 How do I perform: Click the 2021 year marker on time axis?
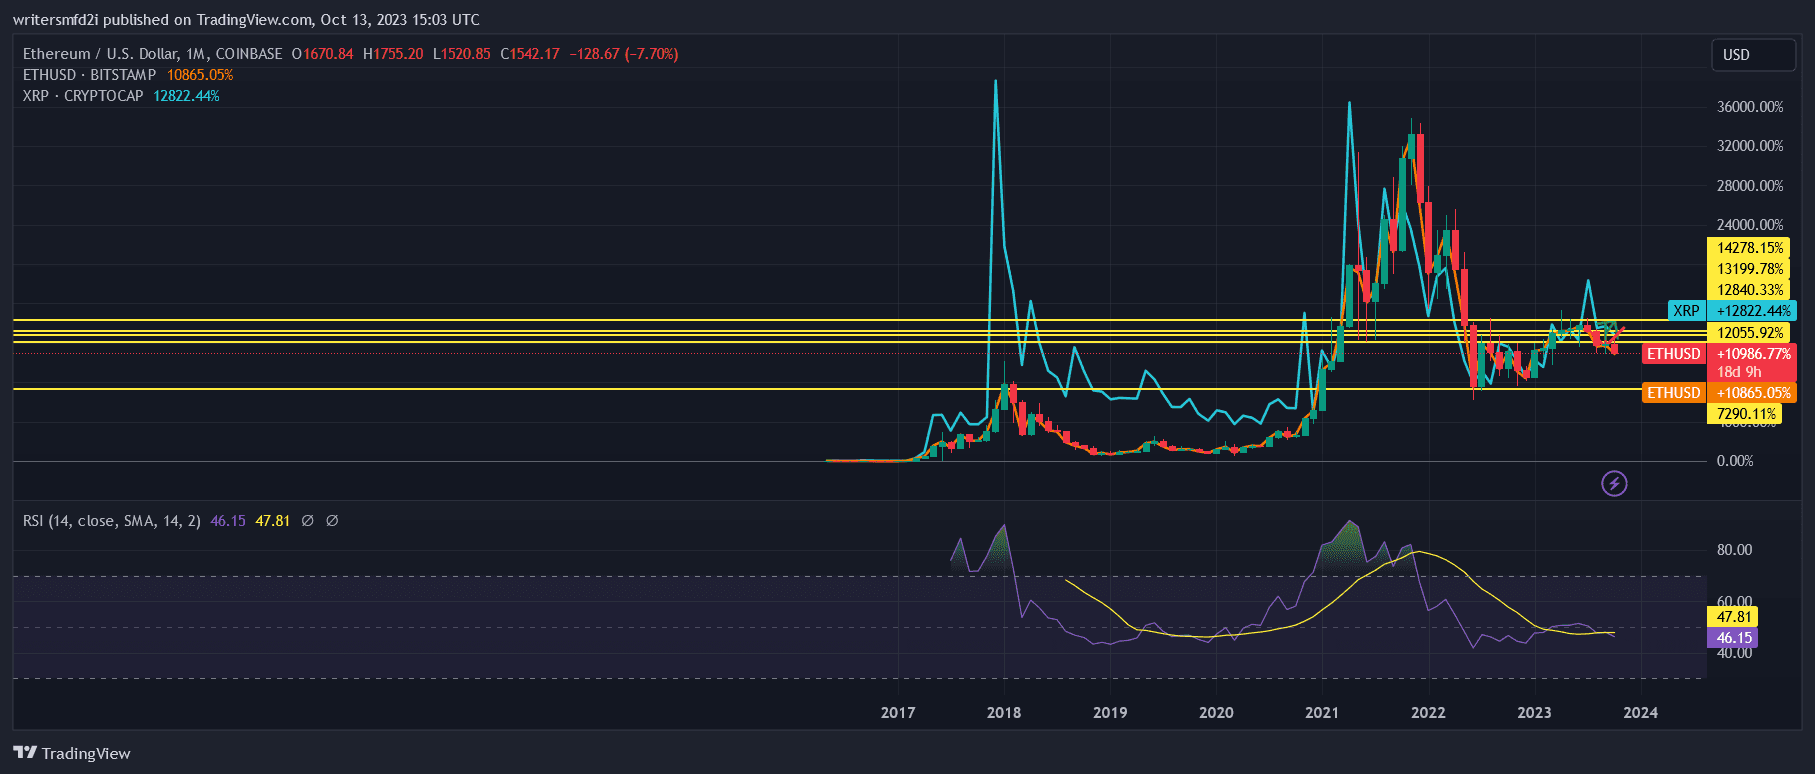pyautogui.click(x=1322, y=713)
